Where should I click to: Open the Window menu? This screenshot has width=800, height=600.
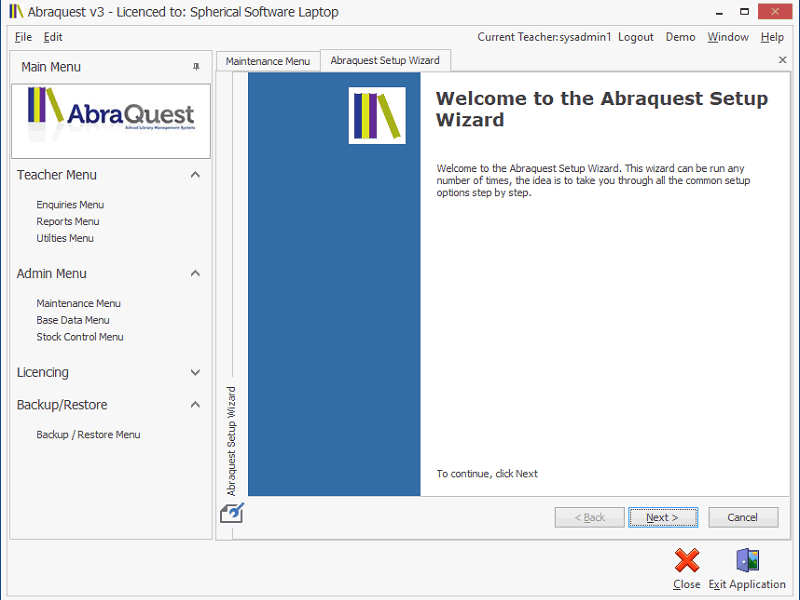pyautogui.click(x=728, y=37)
